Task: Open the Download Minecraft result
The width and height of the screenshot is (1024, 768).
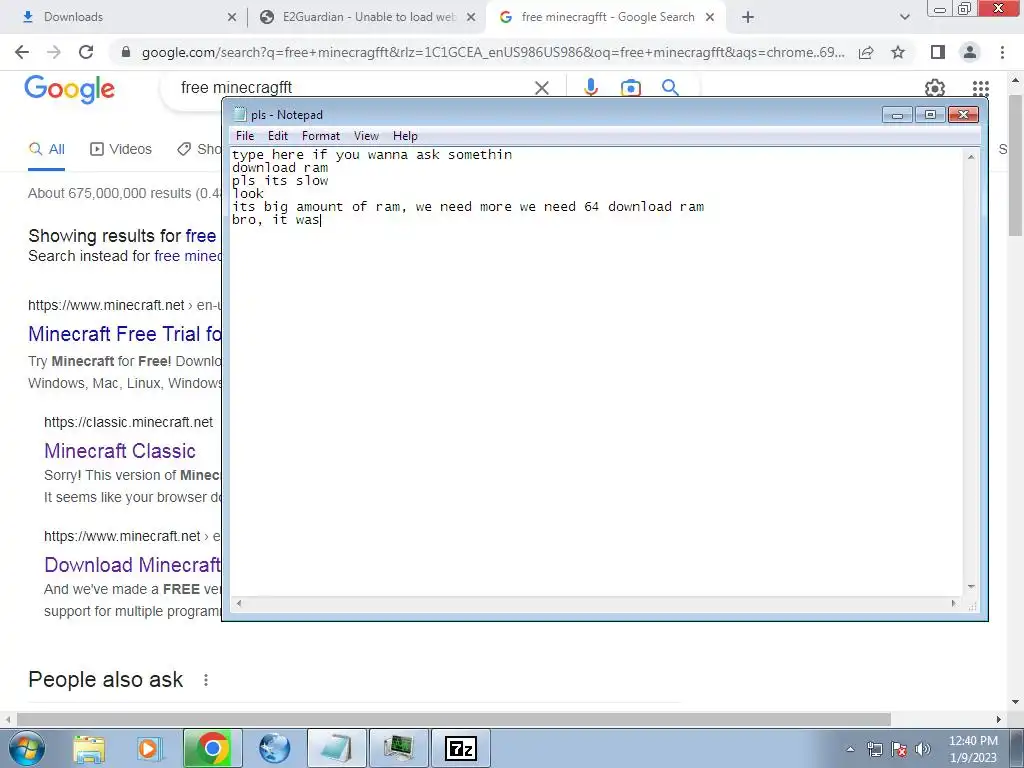Action: click(133, 565)
